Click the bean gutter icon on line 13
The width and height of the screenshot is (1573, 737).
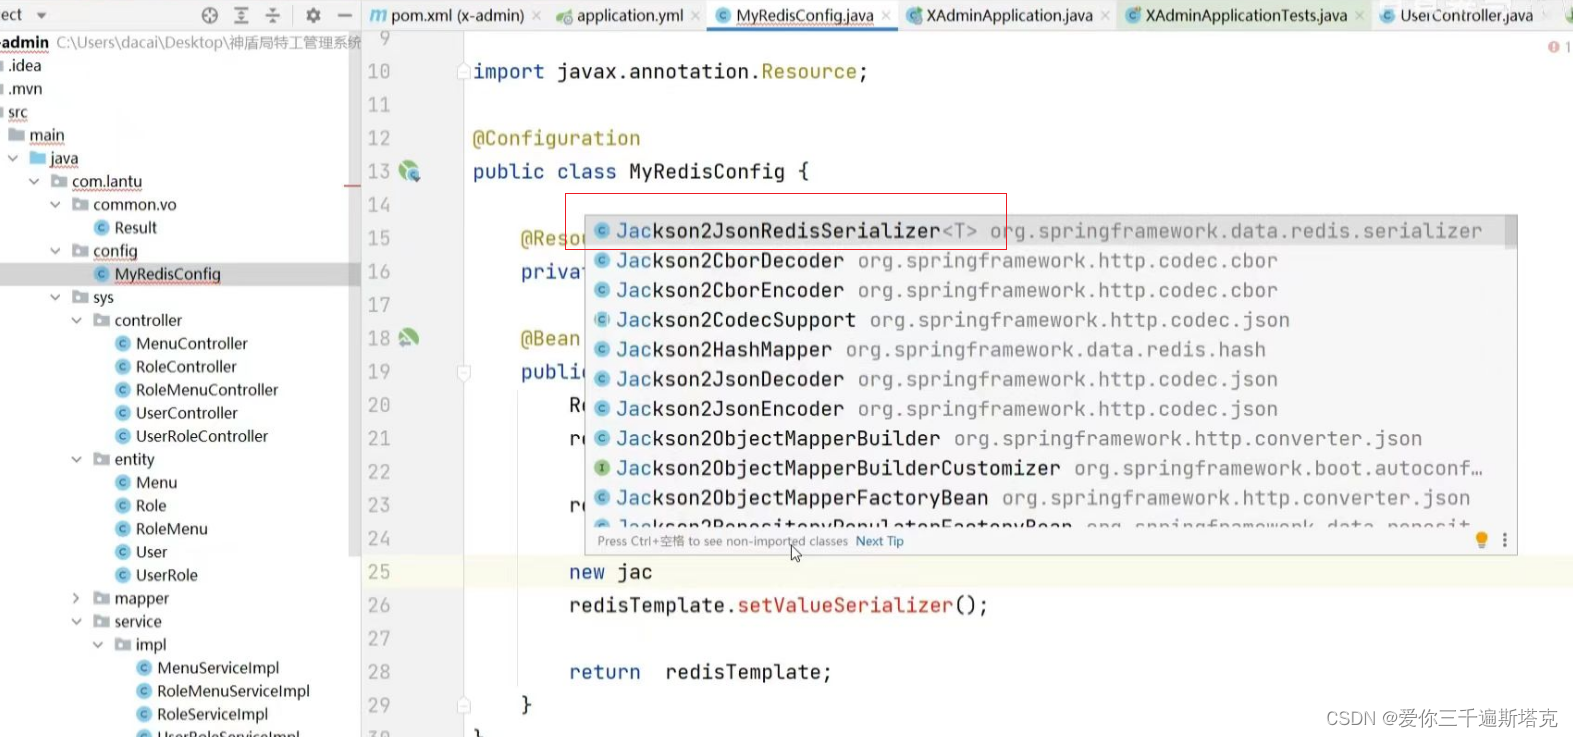coord(409,171)
